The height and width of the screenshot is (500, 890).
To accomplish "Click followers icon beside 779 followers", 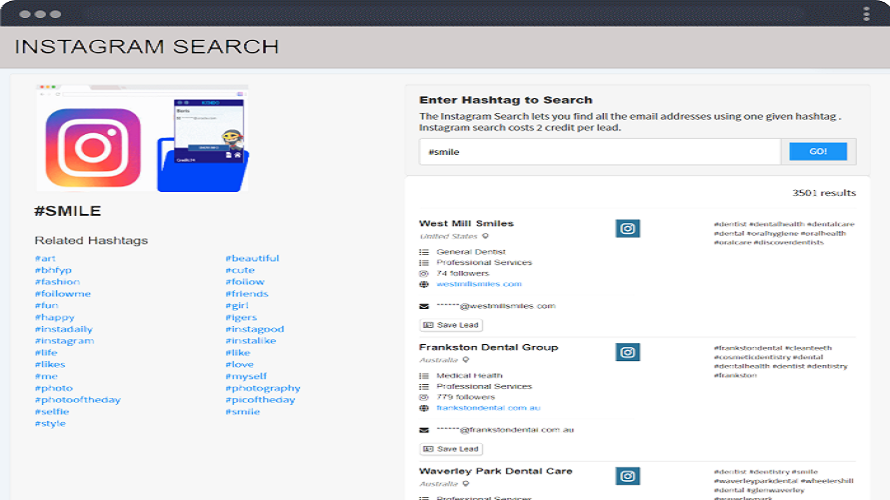I will tap(424, 397).
